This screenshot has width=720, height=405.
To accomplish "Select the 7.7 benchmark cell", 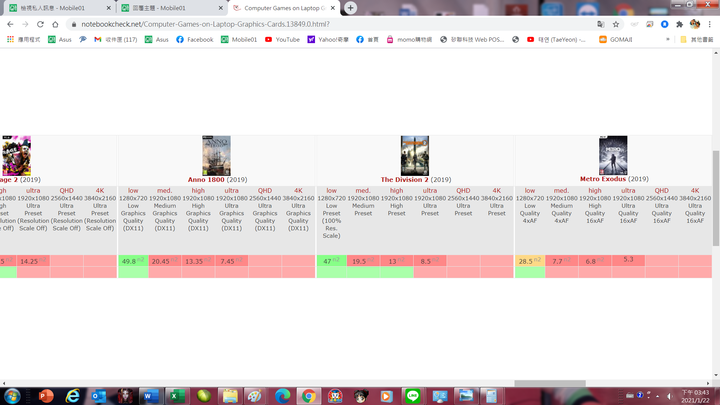I will pos(561,261).
